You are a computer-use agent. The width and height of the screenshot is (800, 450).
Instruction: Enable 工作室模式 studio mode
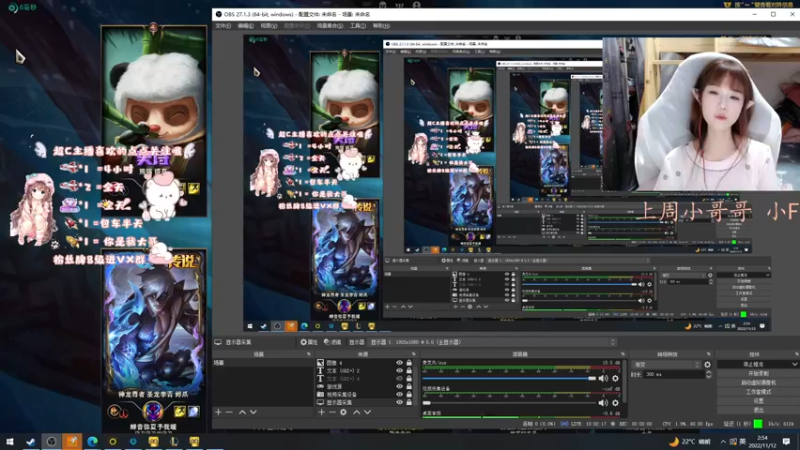[x=758, y=392]
